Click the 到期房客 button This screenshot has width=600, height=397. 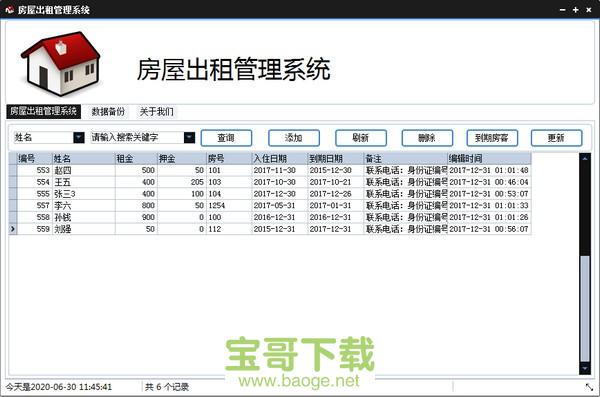click(x=492, y=138)
